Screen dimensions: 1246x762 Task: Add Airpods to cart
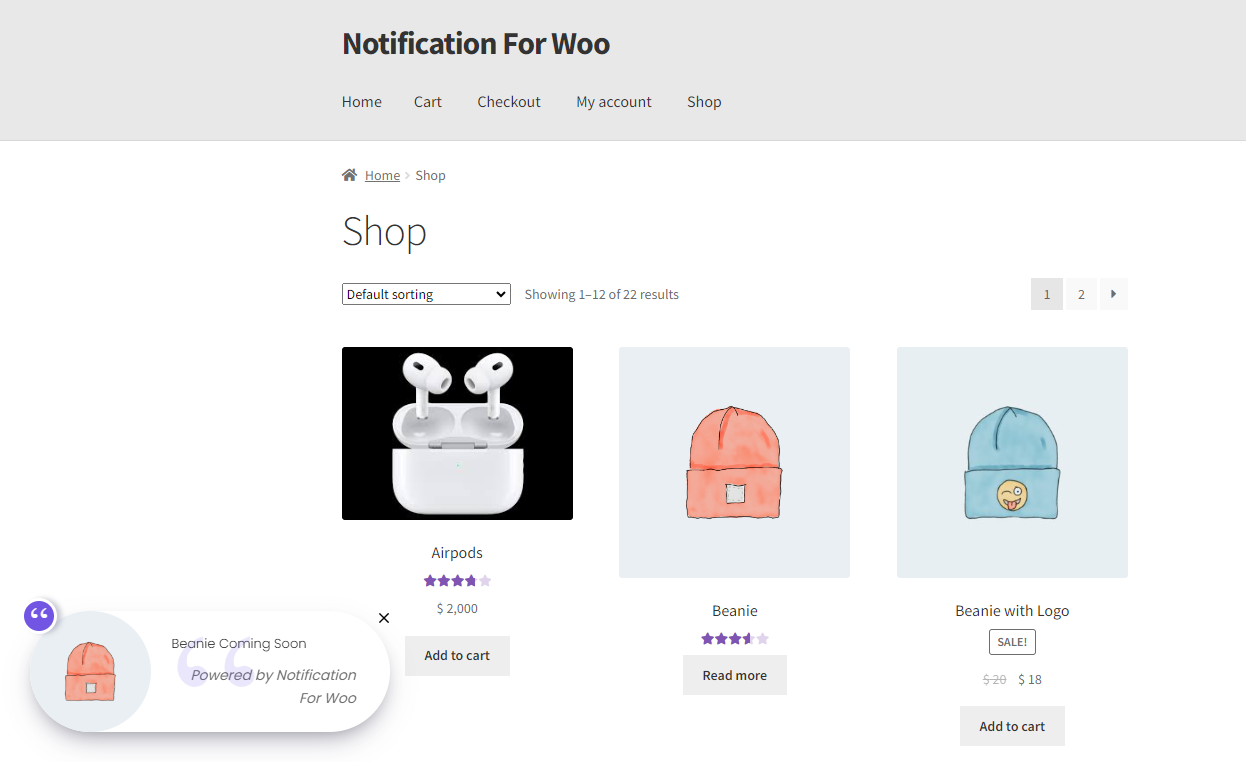point(457,656)
